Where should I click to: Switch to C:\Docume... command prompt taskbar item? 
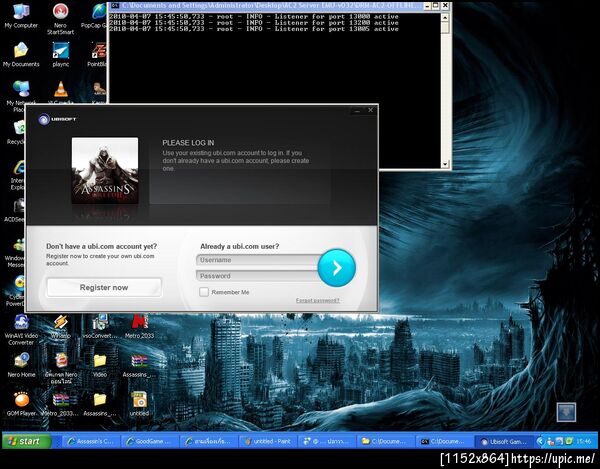(444, 441)
